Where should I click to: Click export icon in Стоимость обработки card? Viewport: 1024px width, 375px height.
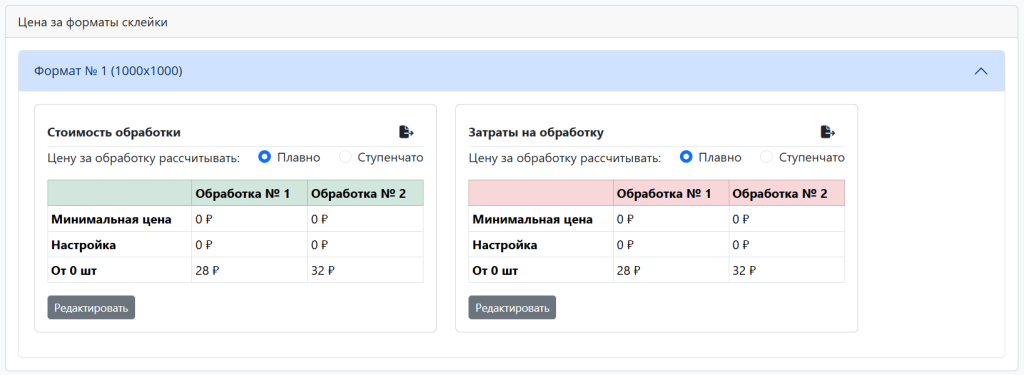[406, 132]
